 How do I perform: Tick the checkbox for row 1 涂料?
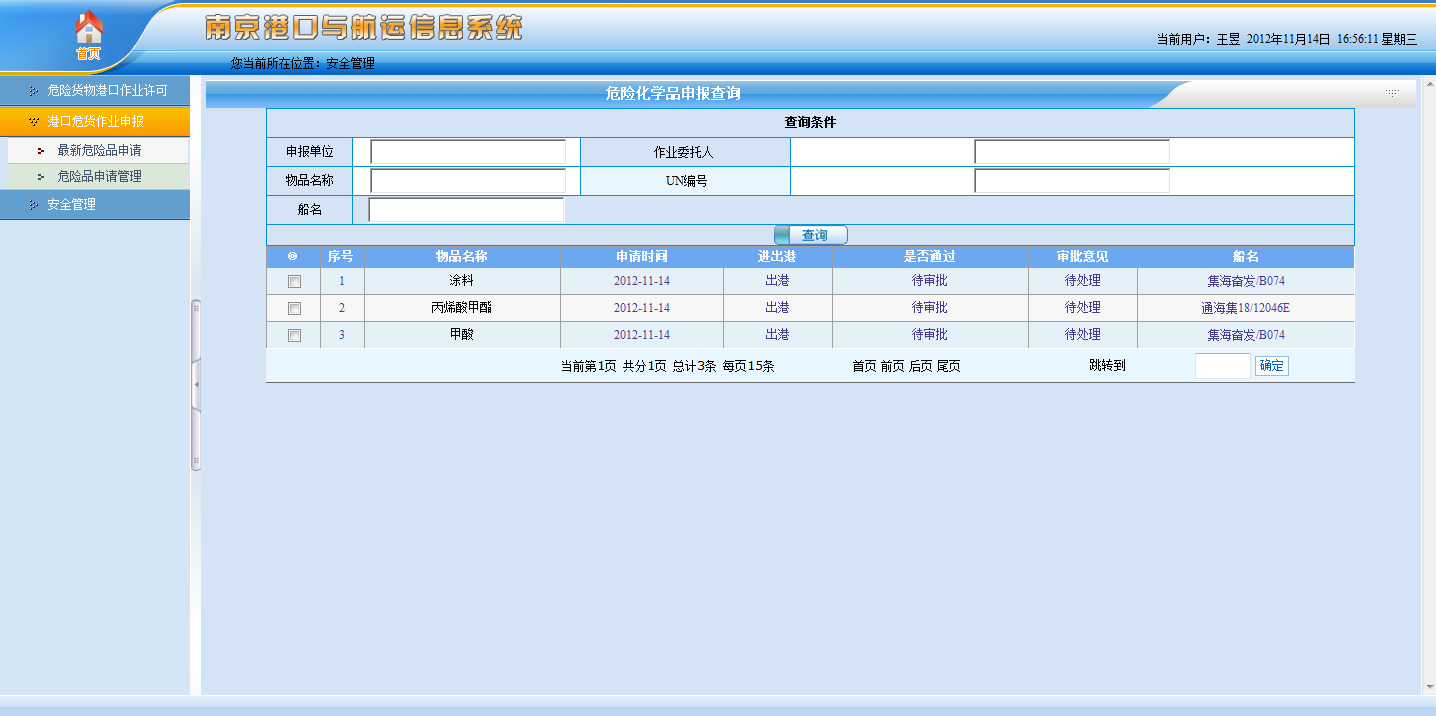[x=294, y=282]
